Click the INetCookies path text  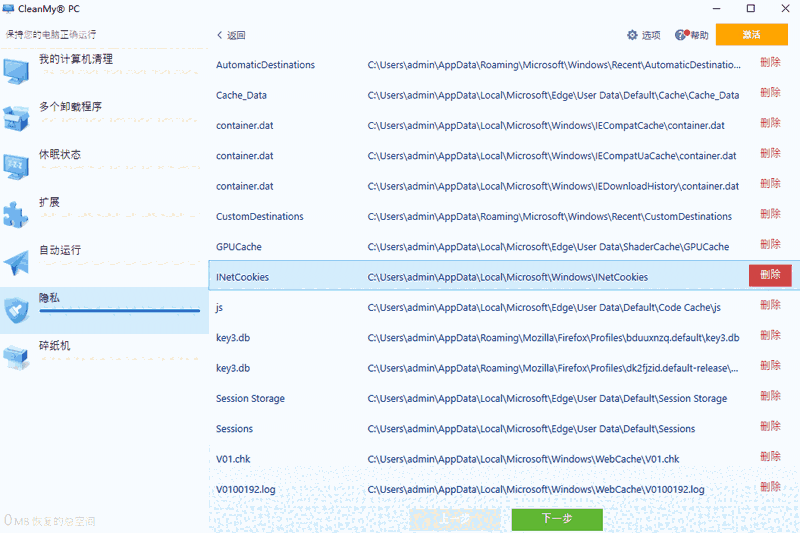click(508, 277)
